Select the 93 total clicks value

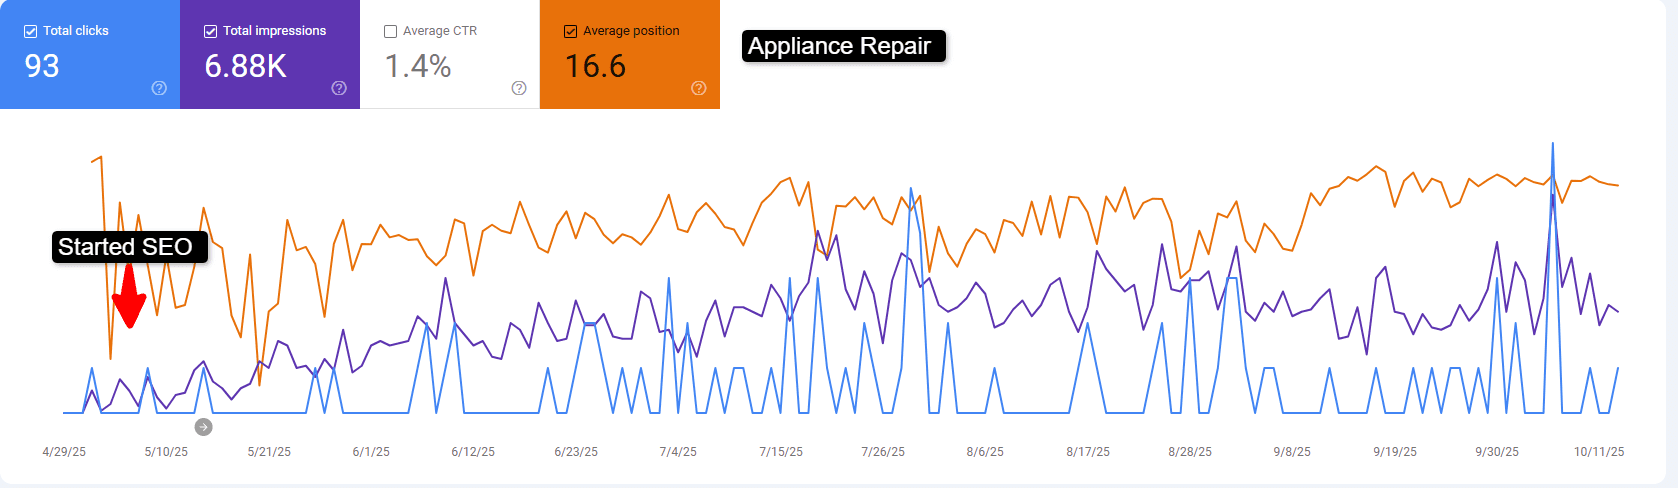42,66
